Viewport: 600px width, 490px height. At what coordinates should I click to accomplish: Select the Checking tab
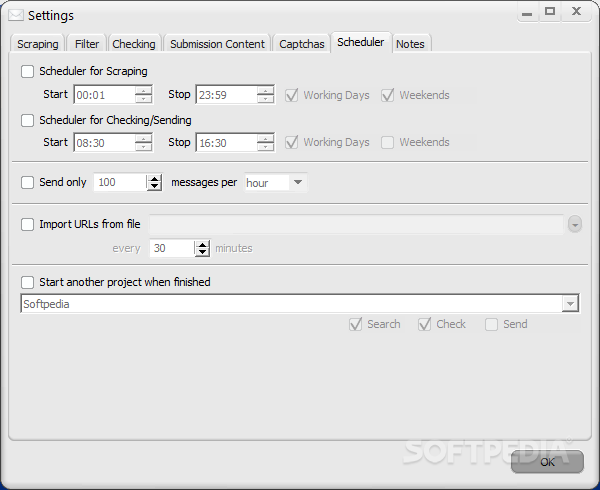[x=134, y=44]
